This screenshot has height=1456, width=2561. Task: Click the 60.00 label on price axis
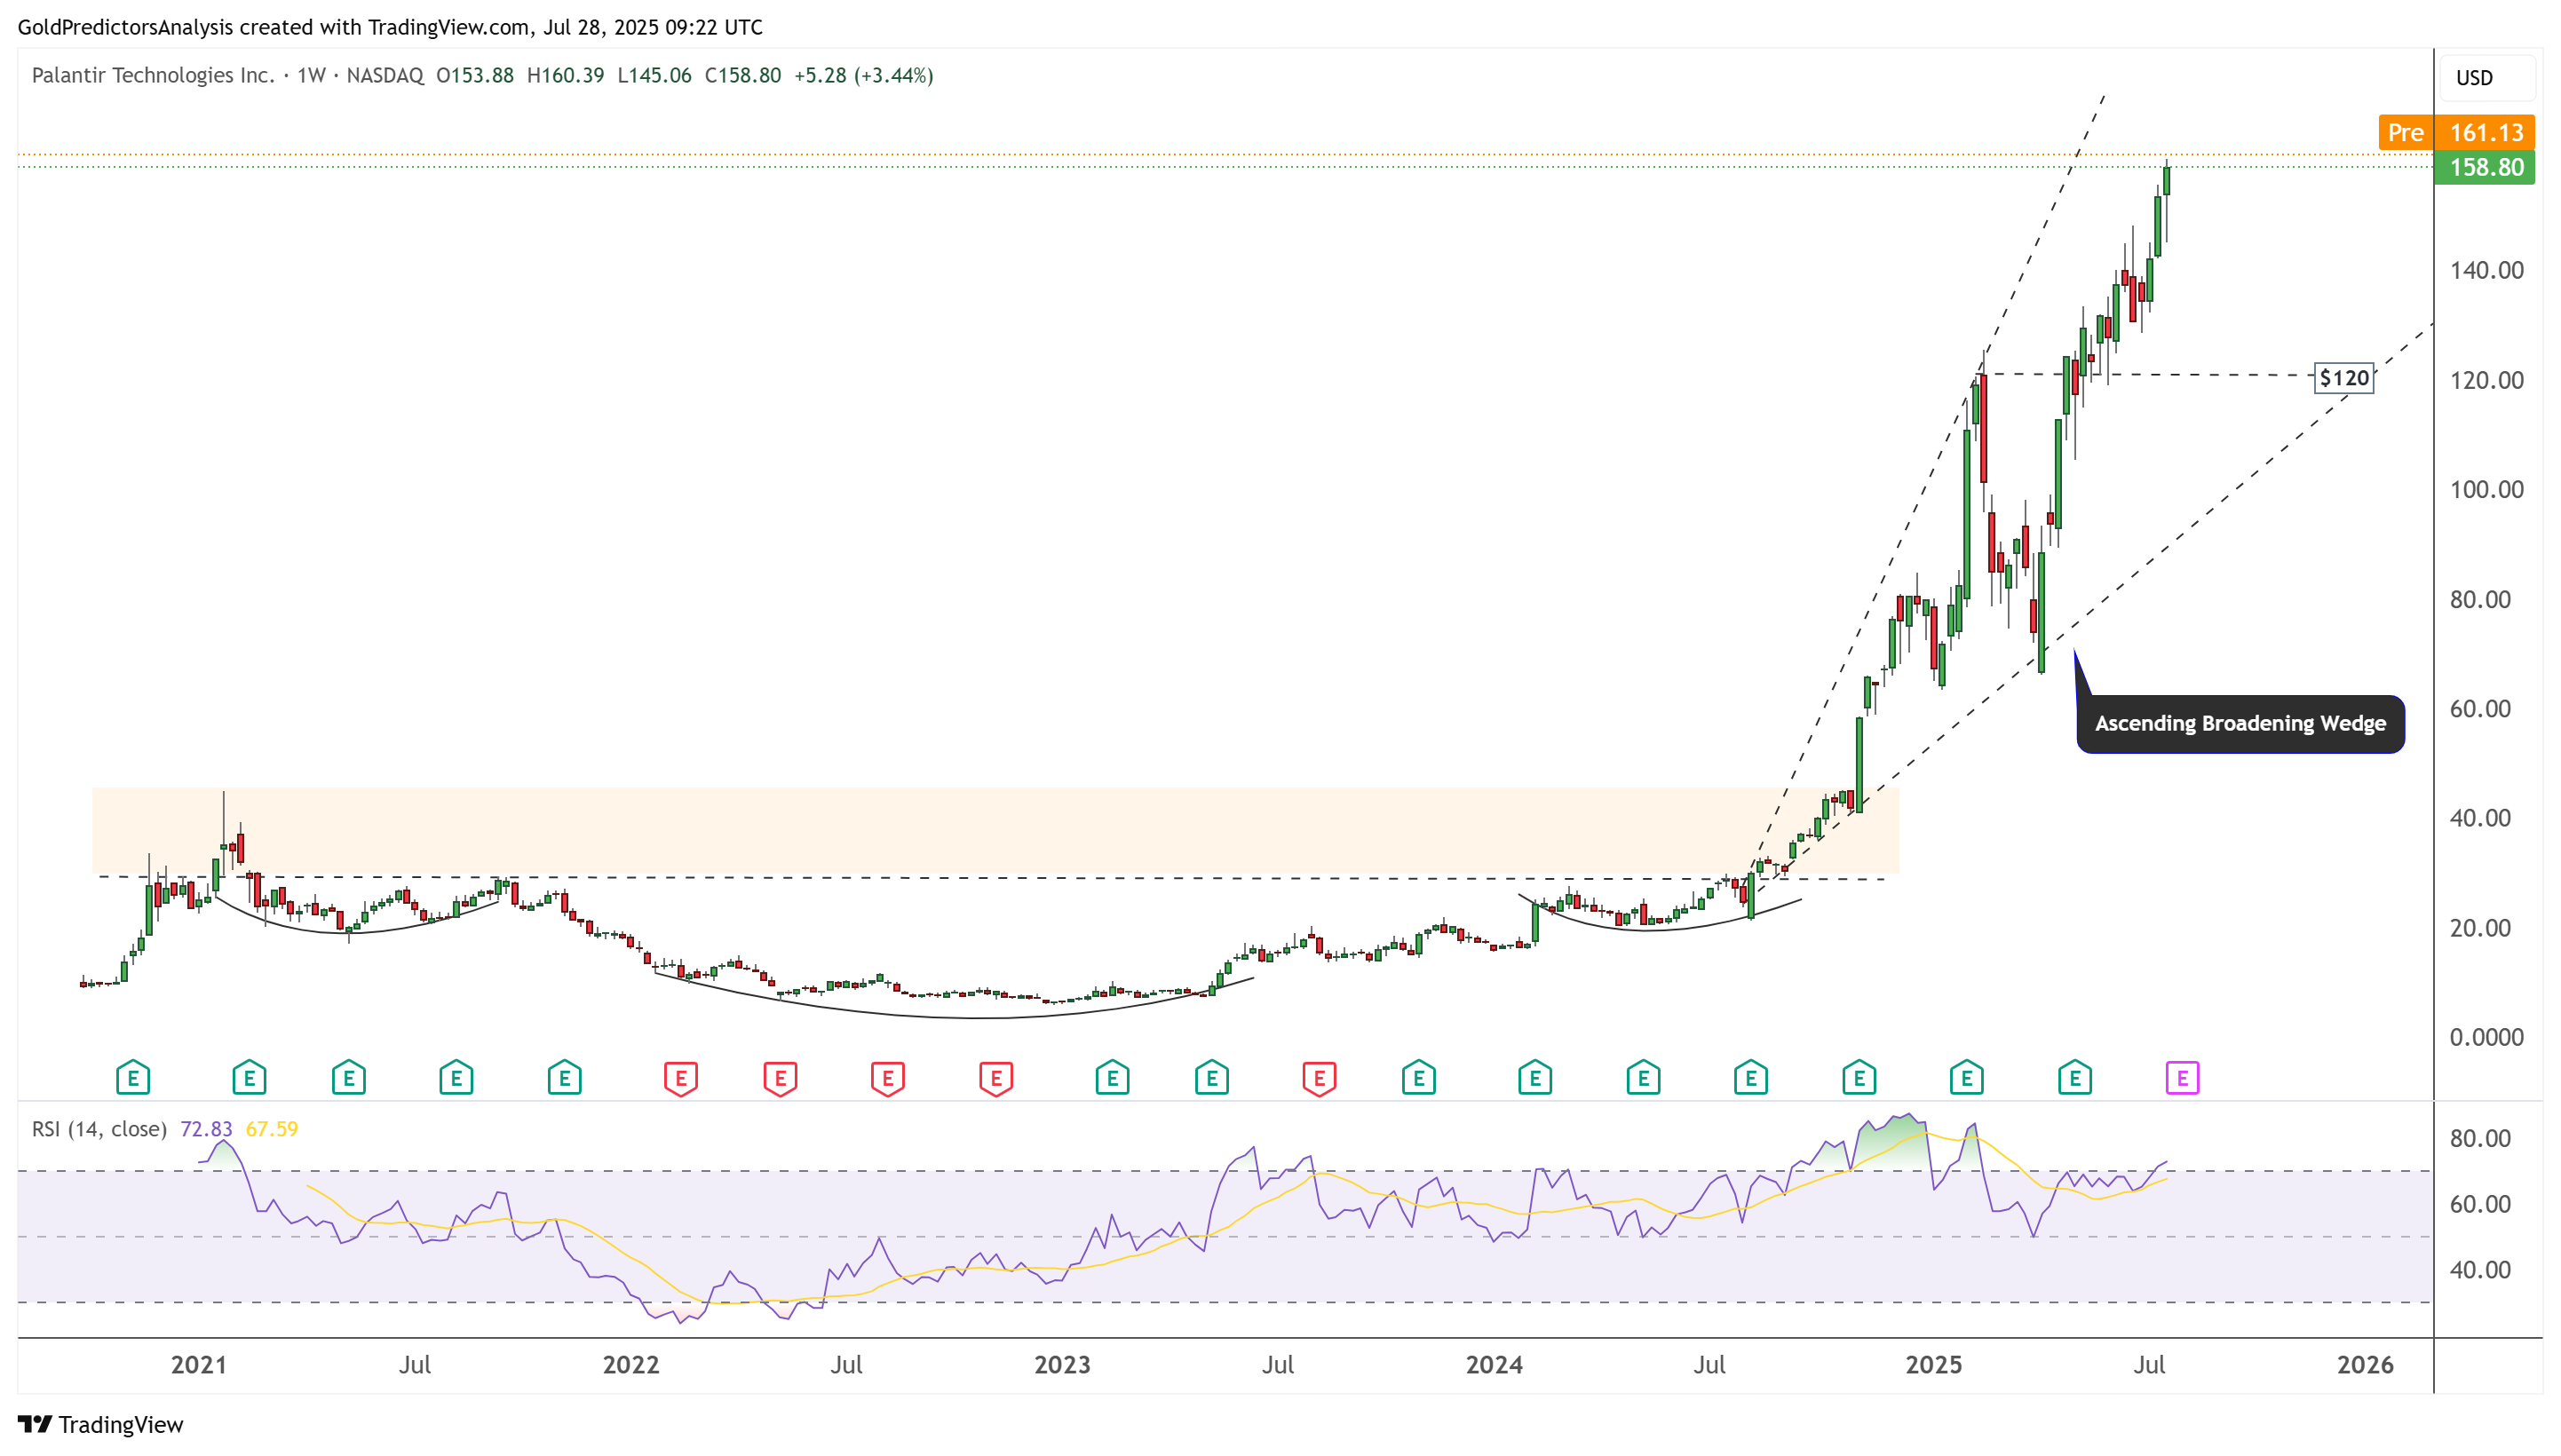(2480, 709)
